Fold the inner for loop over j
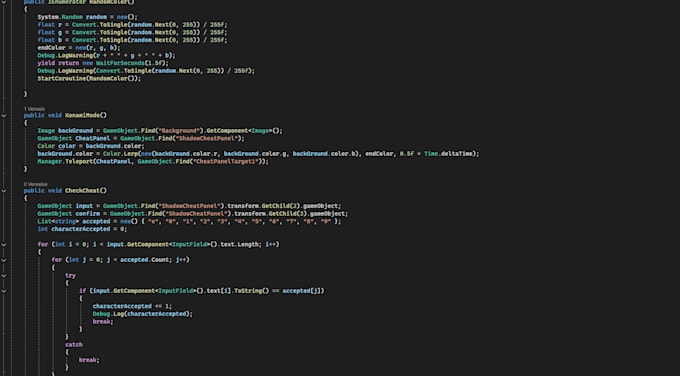The width and height of the screenshot is (680, 376). point(4,260)
